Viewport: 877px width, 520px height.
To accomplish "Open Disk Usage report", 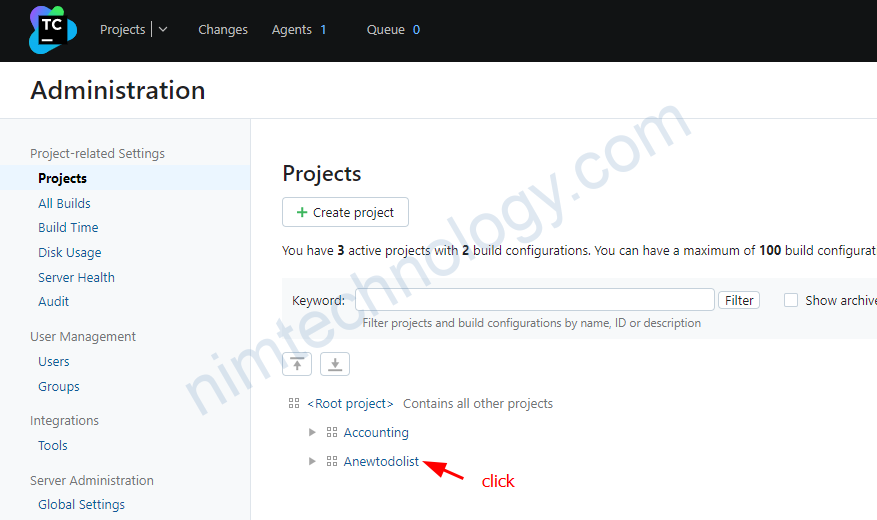I will click(69, 253).
